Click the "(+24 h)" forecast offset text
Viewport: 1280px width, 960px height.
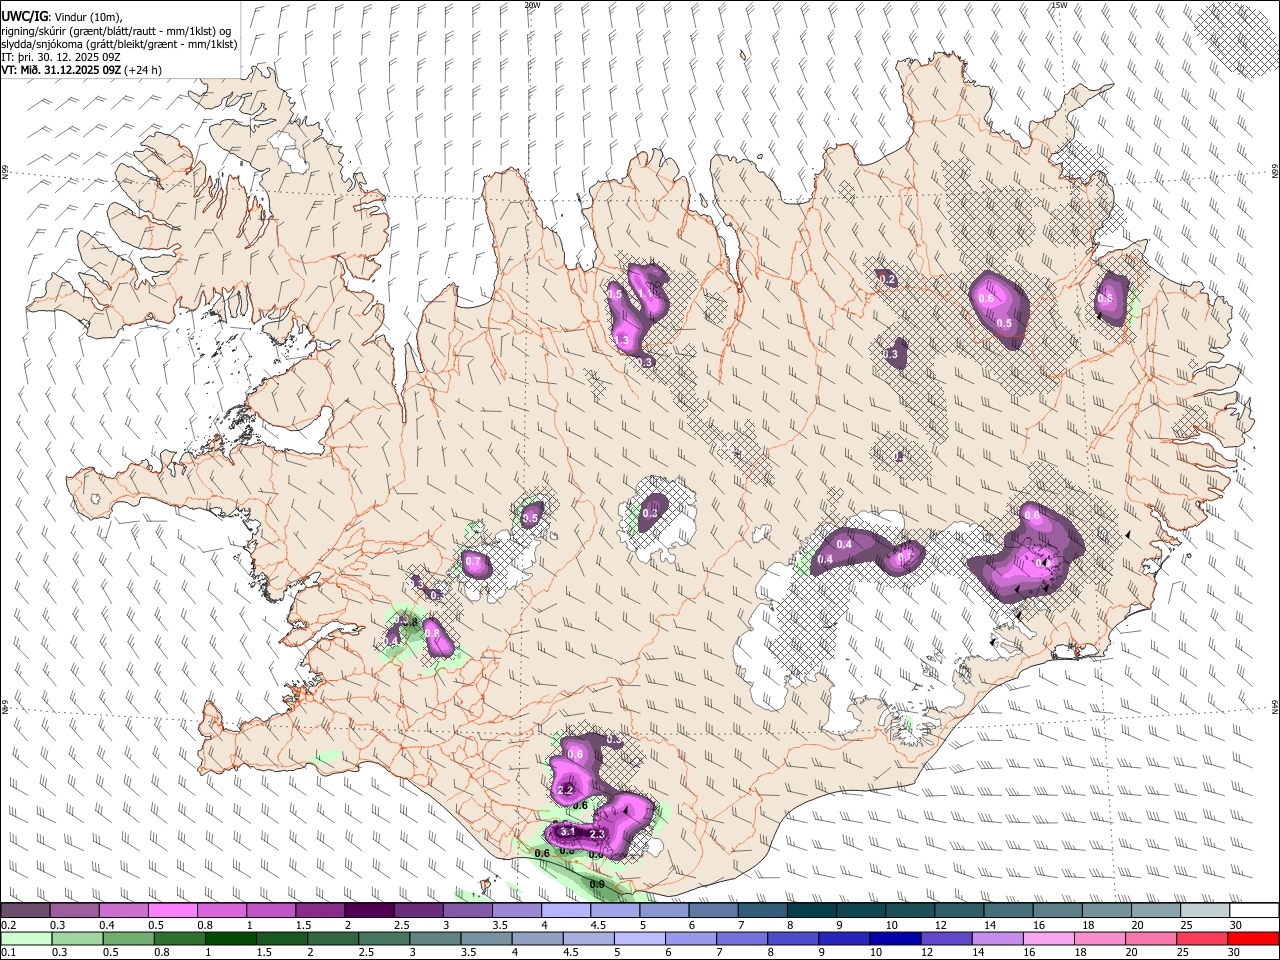point(144,70)
